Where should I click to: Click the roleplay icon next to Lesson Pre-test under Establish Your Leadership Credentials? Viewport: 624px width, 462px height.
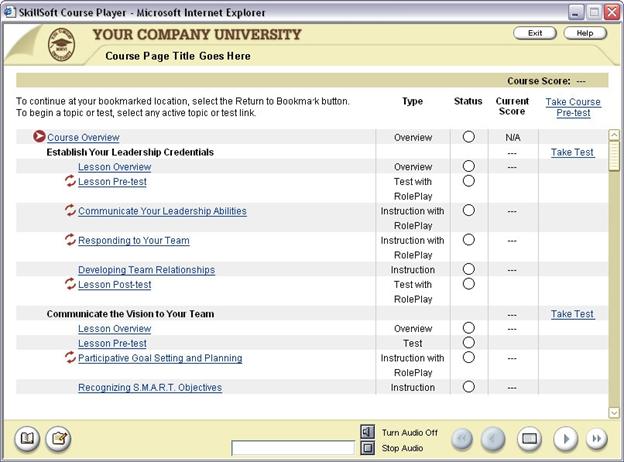pyautogui.click(x=70, y=181)
